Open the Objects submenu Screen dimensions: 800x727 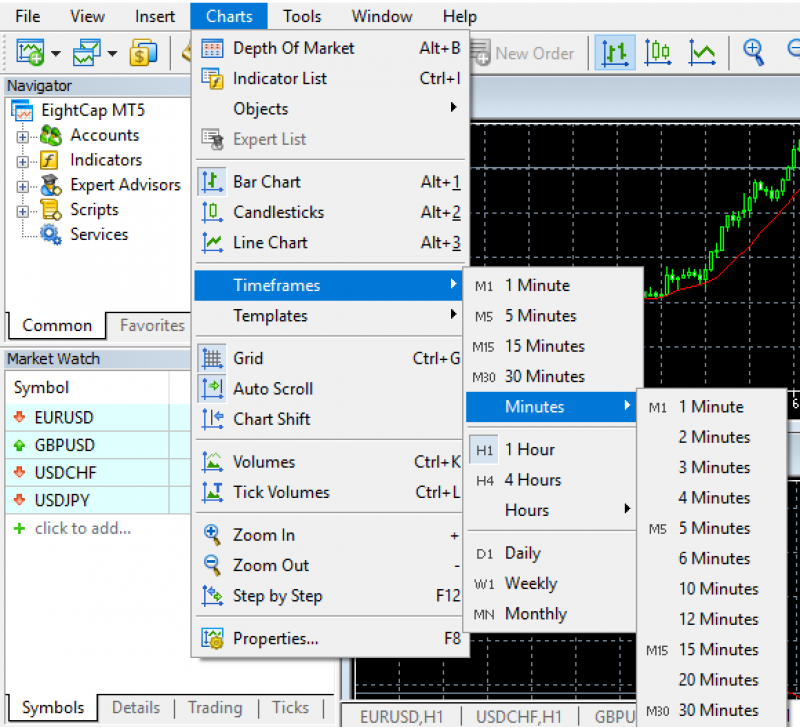[x=329, y=109]
